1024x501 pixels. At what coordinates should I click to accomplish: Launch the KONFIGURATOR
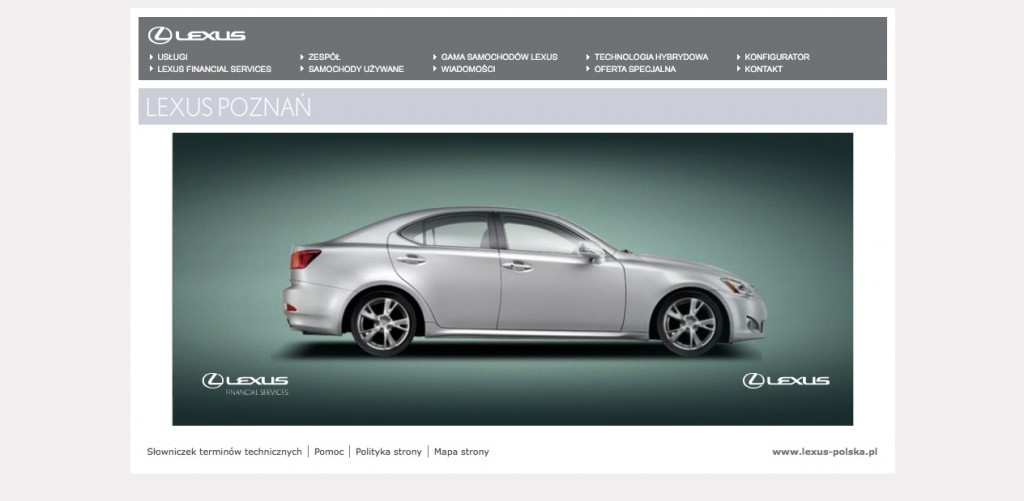point(777,57)
